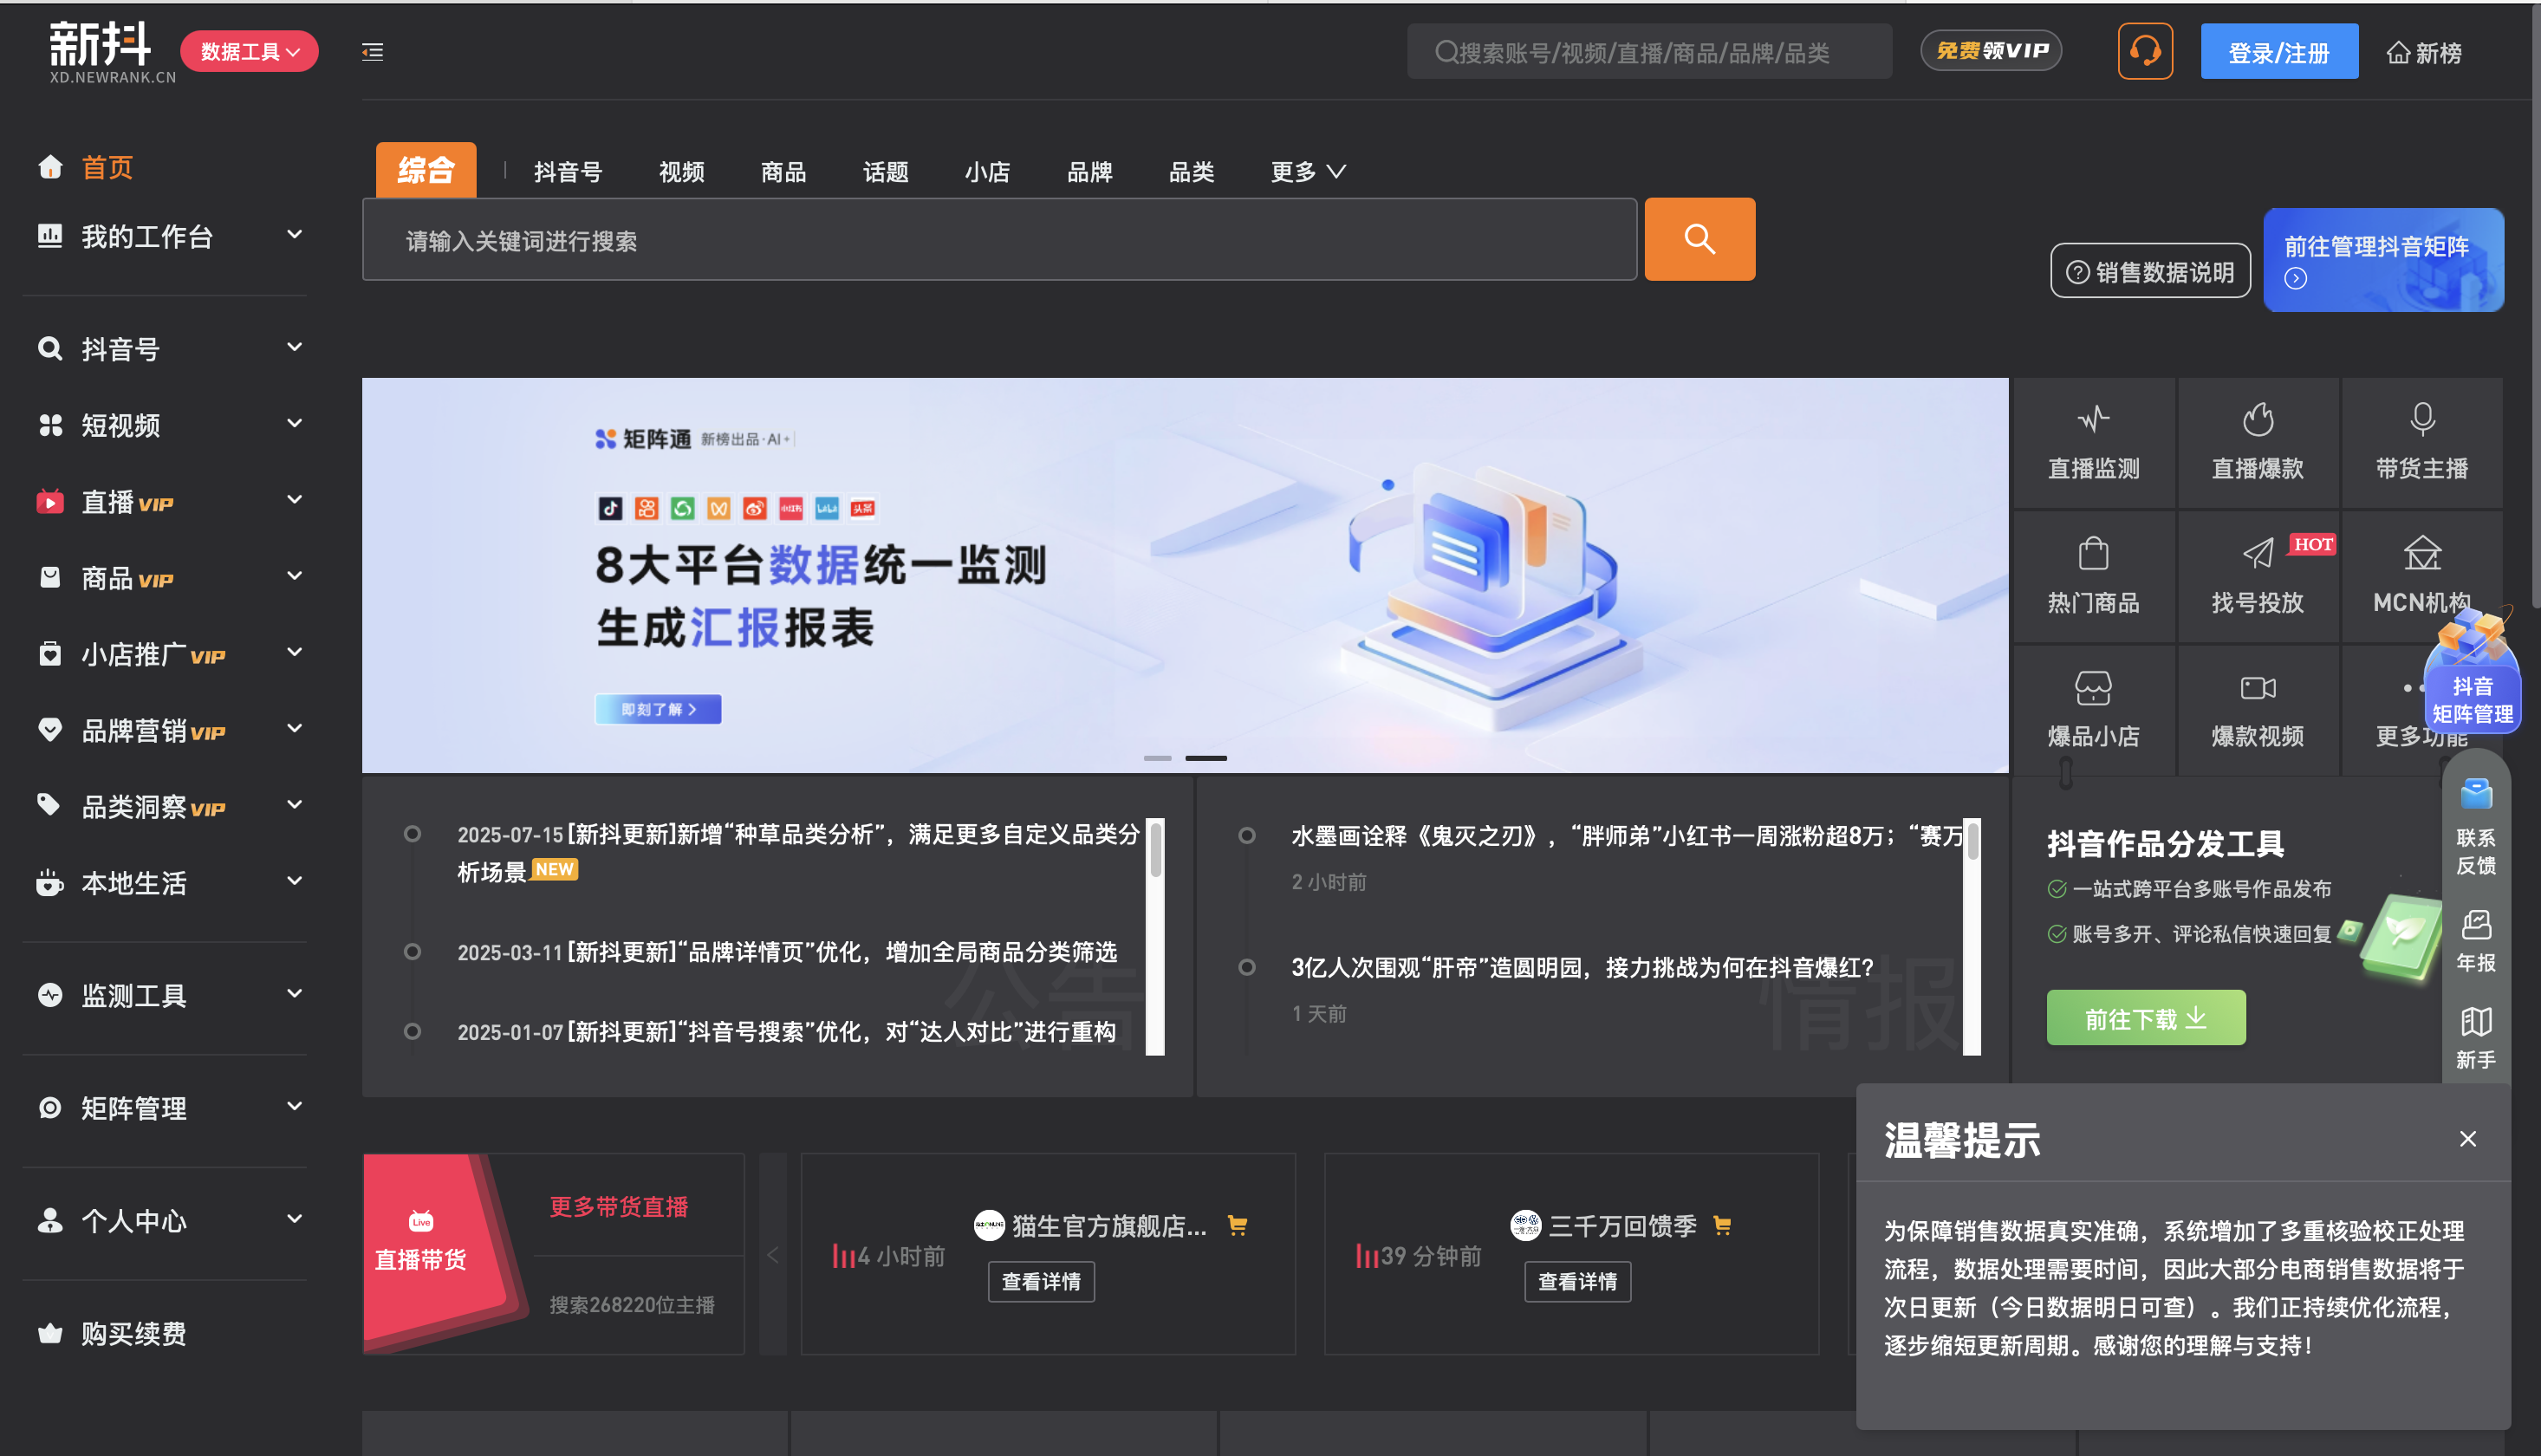Viewport: 2541px width, 1456px height.
Task: Click the 登录/注册 button
Action: click(2280, 51)
